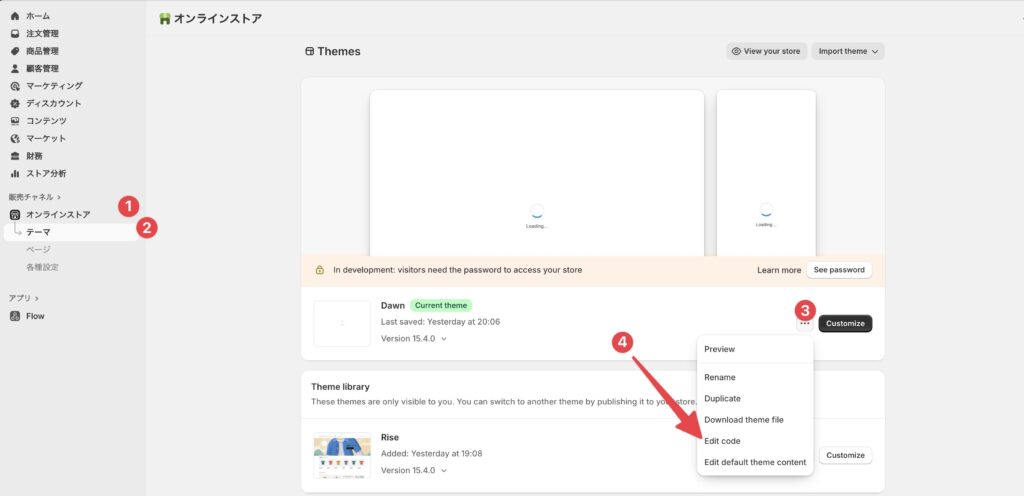Expand Dawn Version 15.4.0 chevron
Screen dimensions: 1024x496
444,339
